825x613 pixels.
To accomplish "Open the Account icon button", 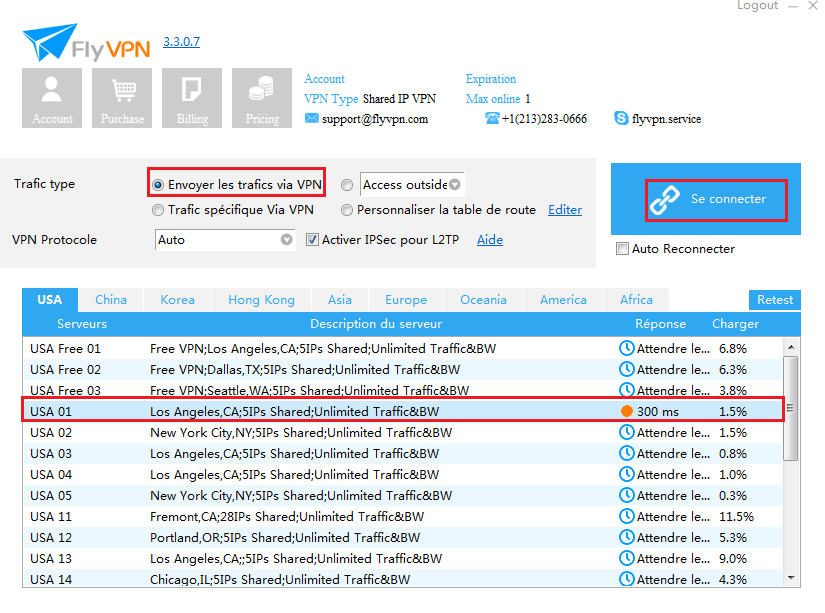I will 52,98.
